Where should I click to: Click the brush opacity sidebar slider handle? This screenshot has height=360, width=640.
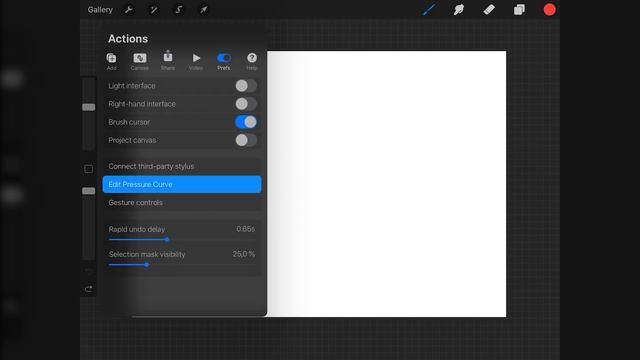(x=89, y=191)
